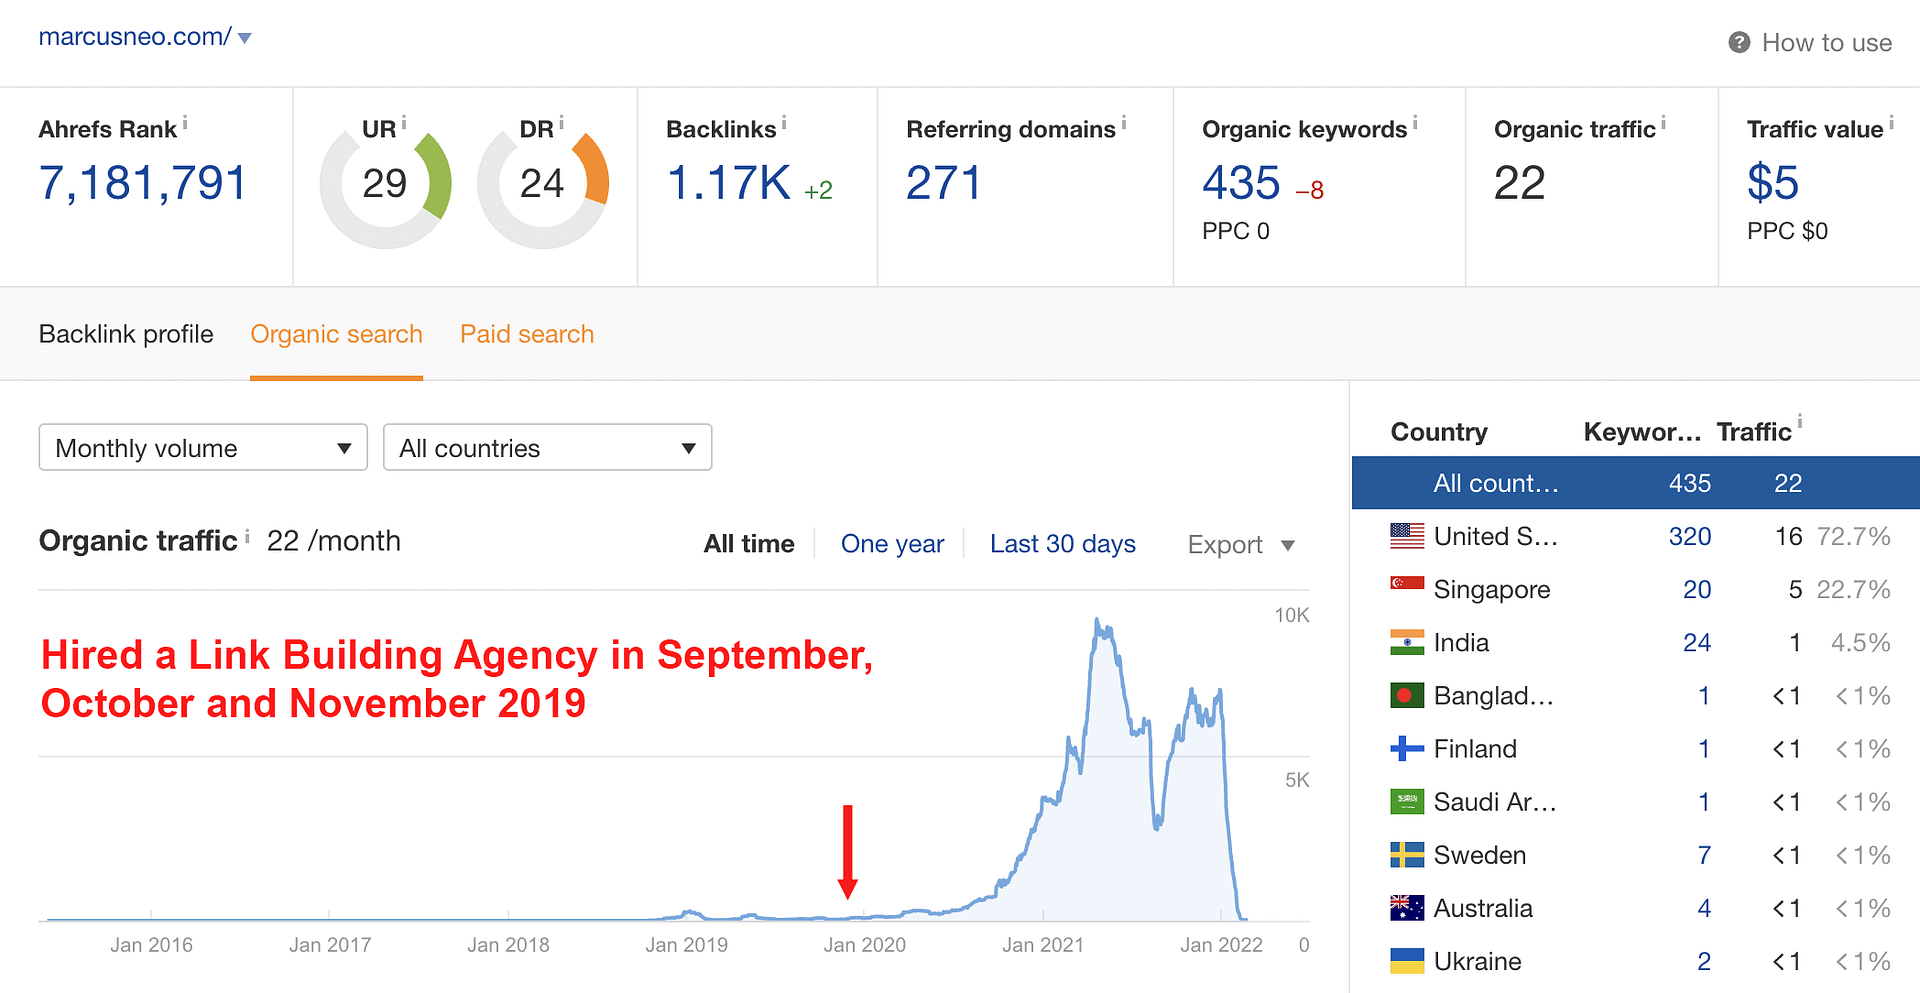Click the United States flag icon
The width and height of the screenshot is (1920, 993).
(1407, 536)
